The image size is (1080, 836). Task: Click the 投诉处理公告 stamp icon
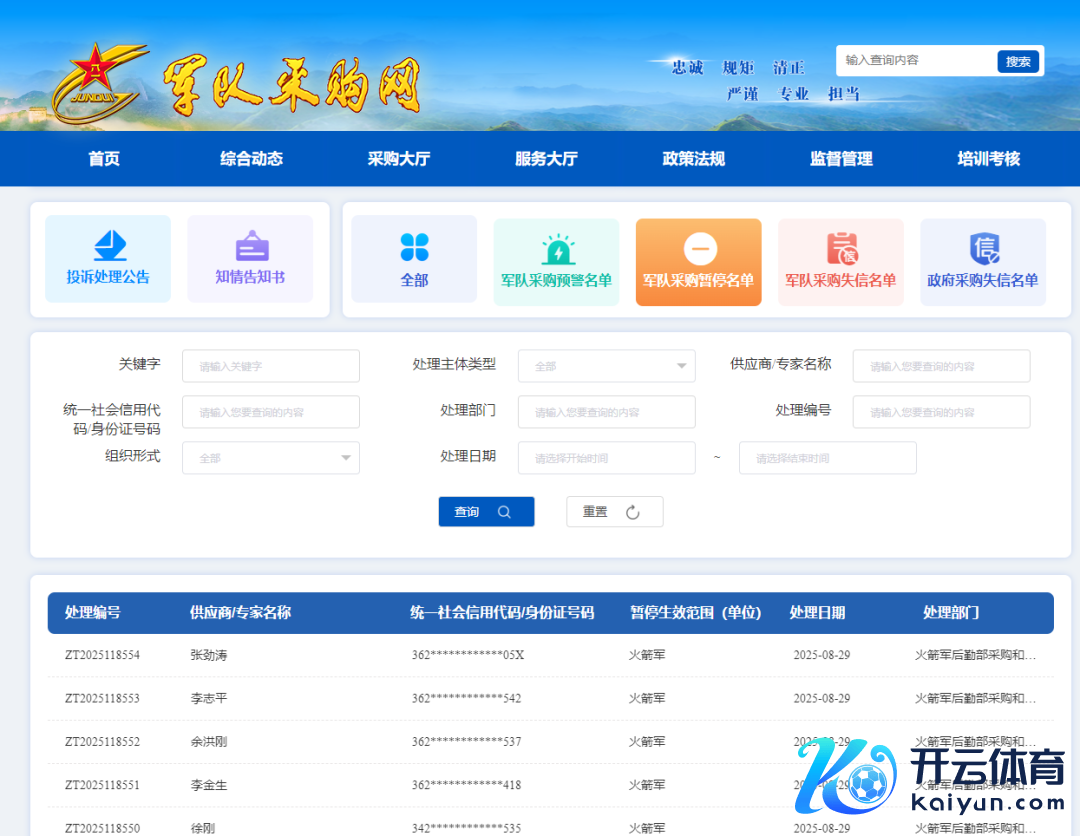point(108,245)
